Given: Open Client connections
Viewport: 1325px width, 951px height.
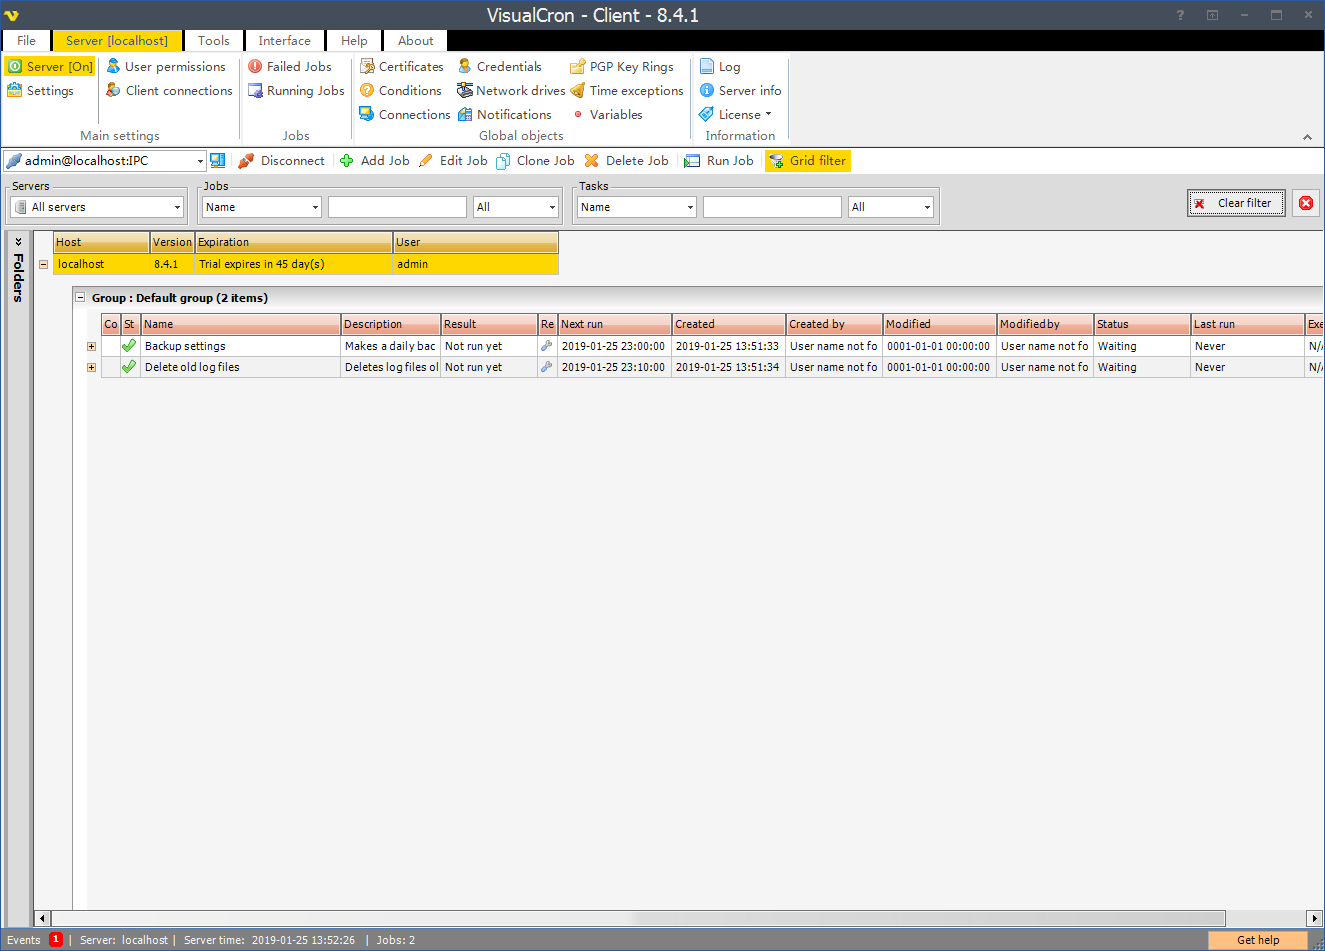Looking at the screenshot, I should (169, 90).
